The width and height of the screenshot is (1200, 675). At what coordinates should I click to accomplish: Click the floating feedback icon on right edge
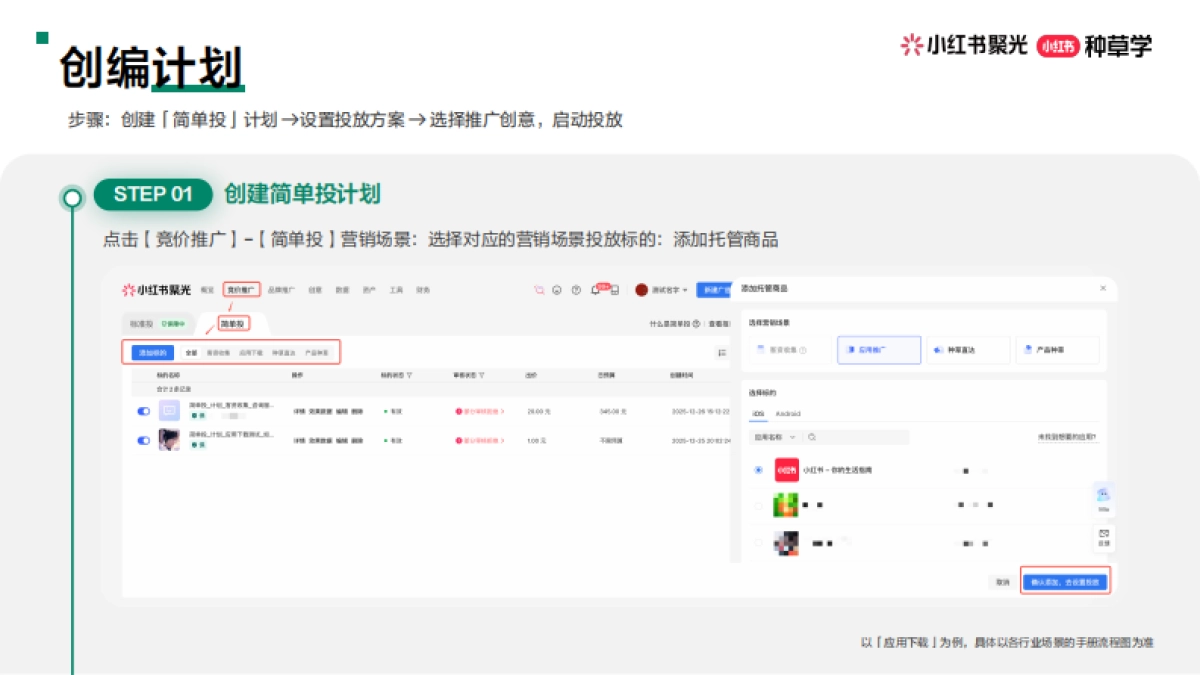1102,536
